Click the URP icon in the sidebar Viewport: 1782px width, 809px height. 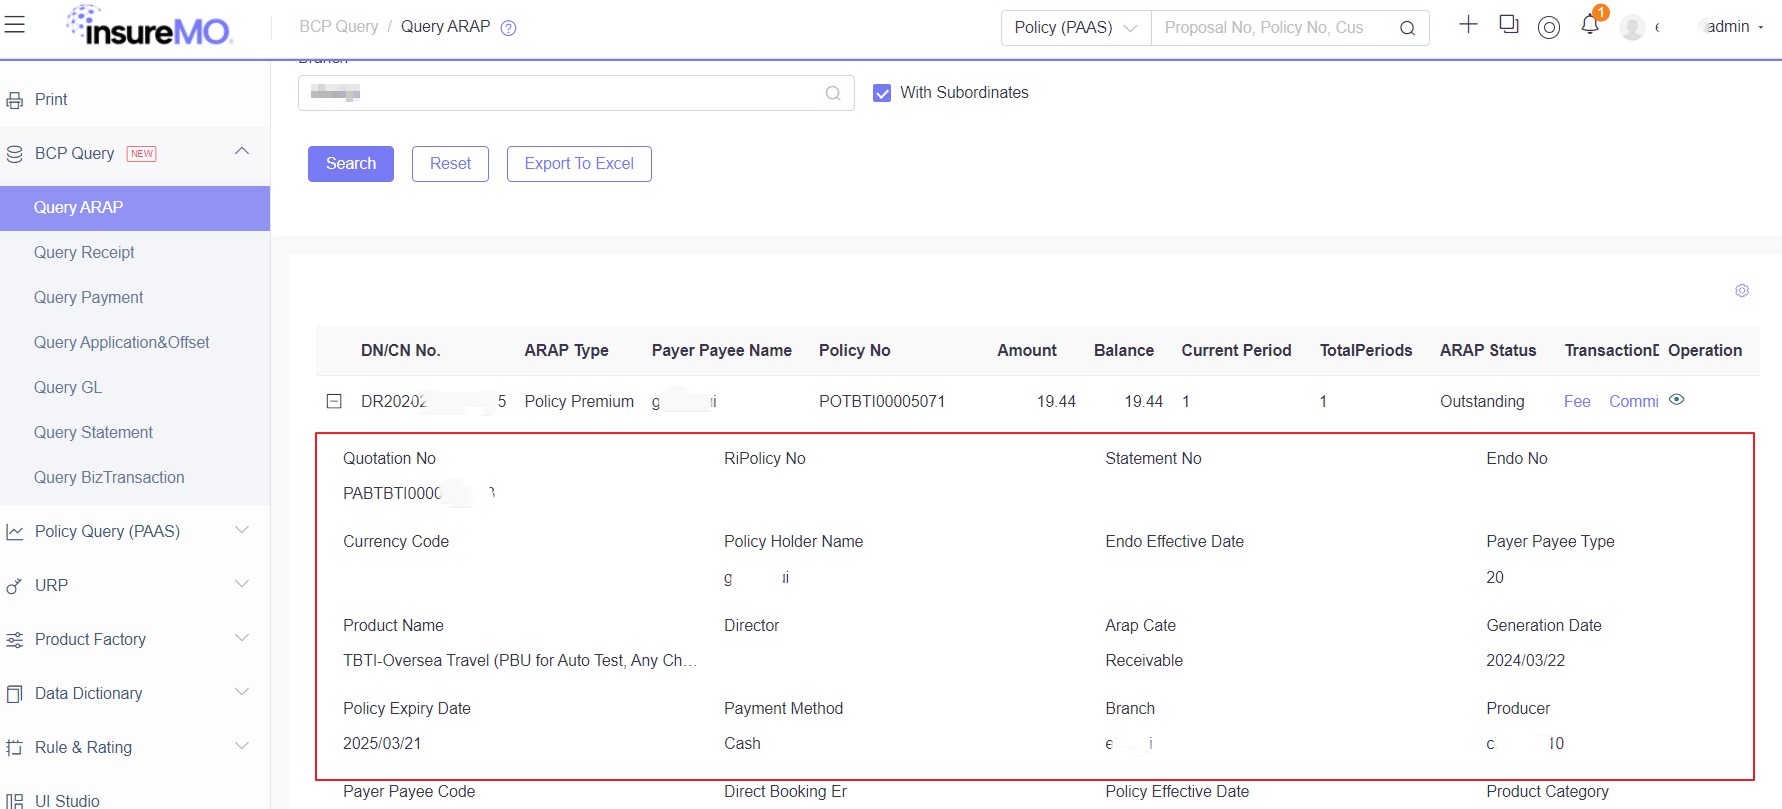pyautogui.click(x=14, y=586)
